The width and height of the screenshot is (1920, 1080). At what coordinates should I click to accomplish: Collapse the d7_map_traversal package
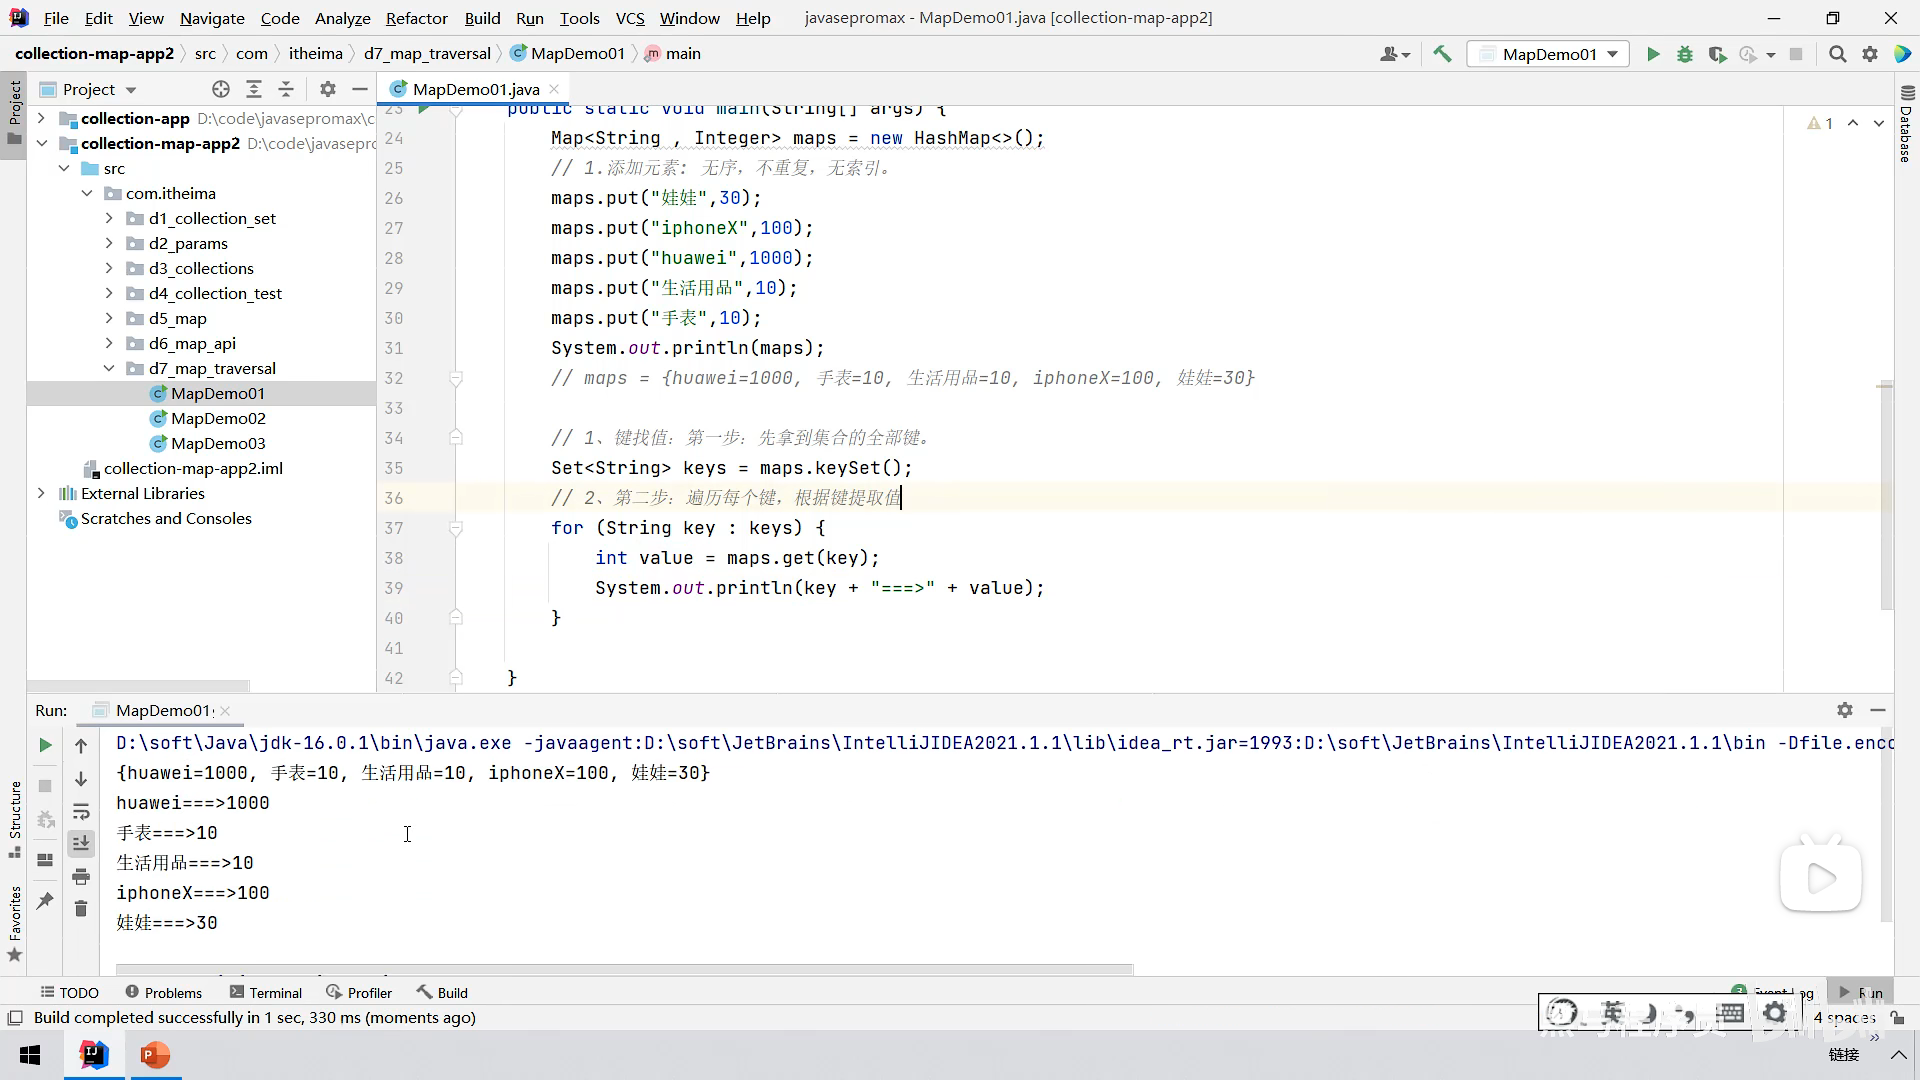click(109, 368)
